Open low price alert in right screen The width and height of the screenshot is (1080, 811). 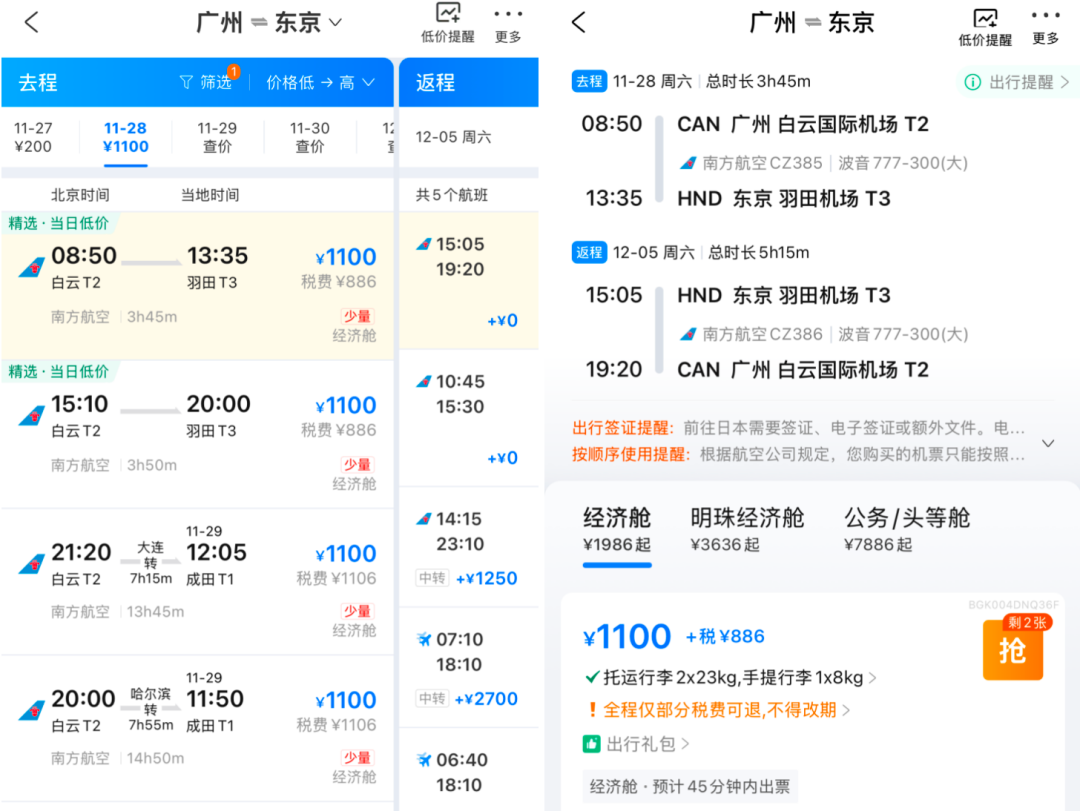tap(985, 28)
